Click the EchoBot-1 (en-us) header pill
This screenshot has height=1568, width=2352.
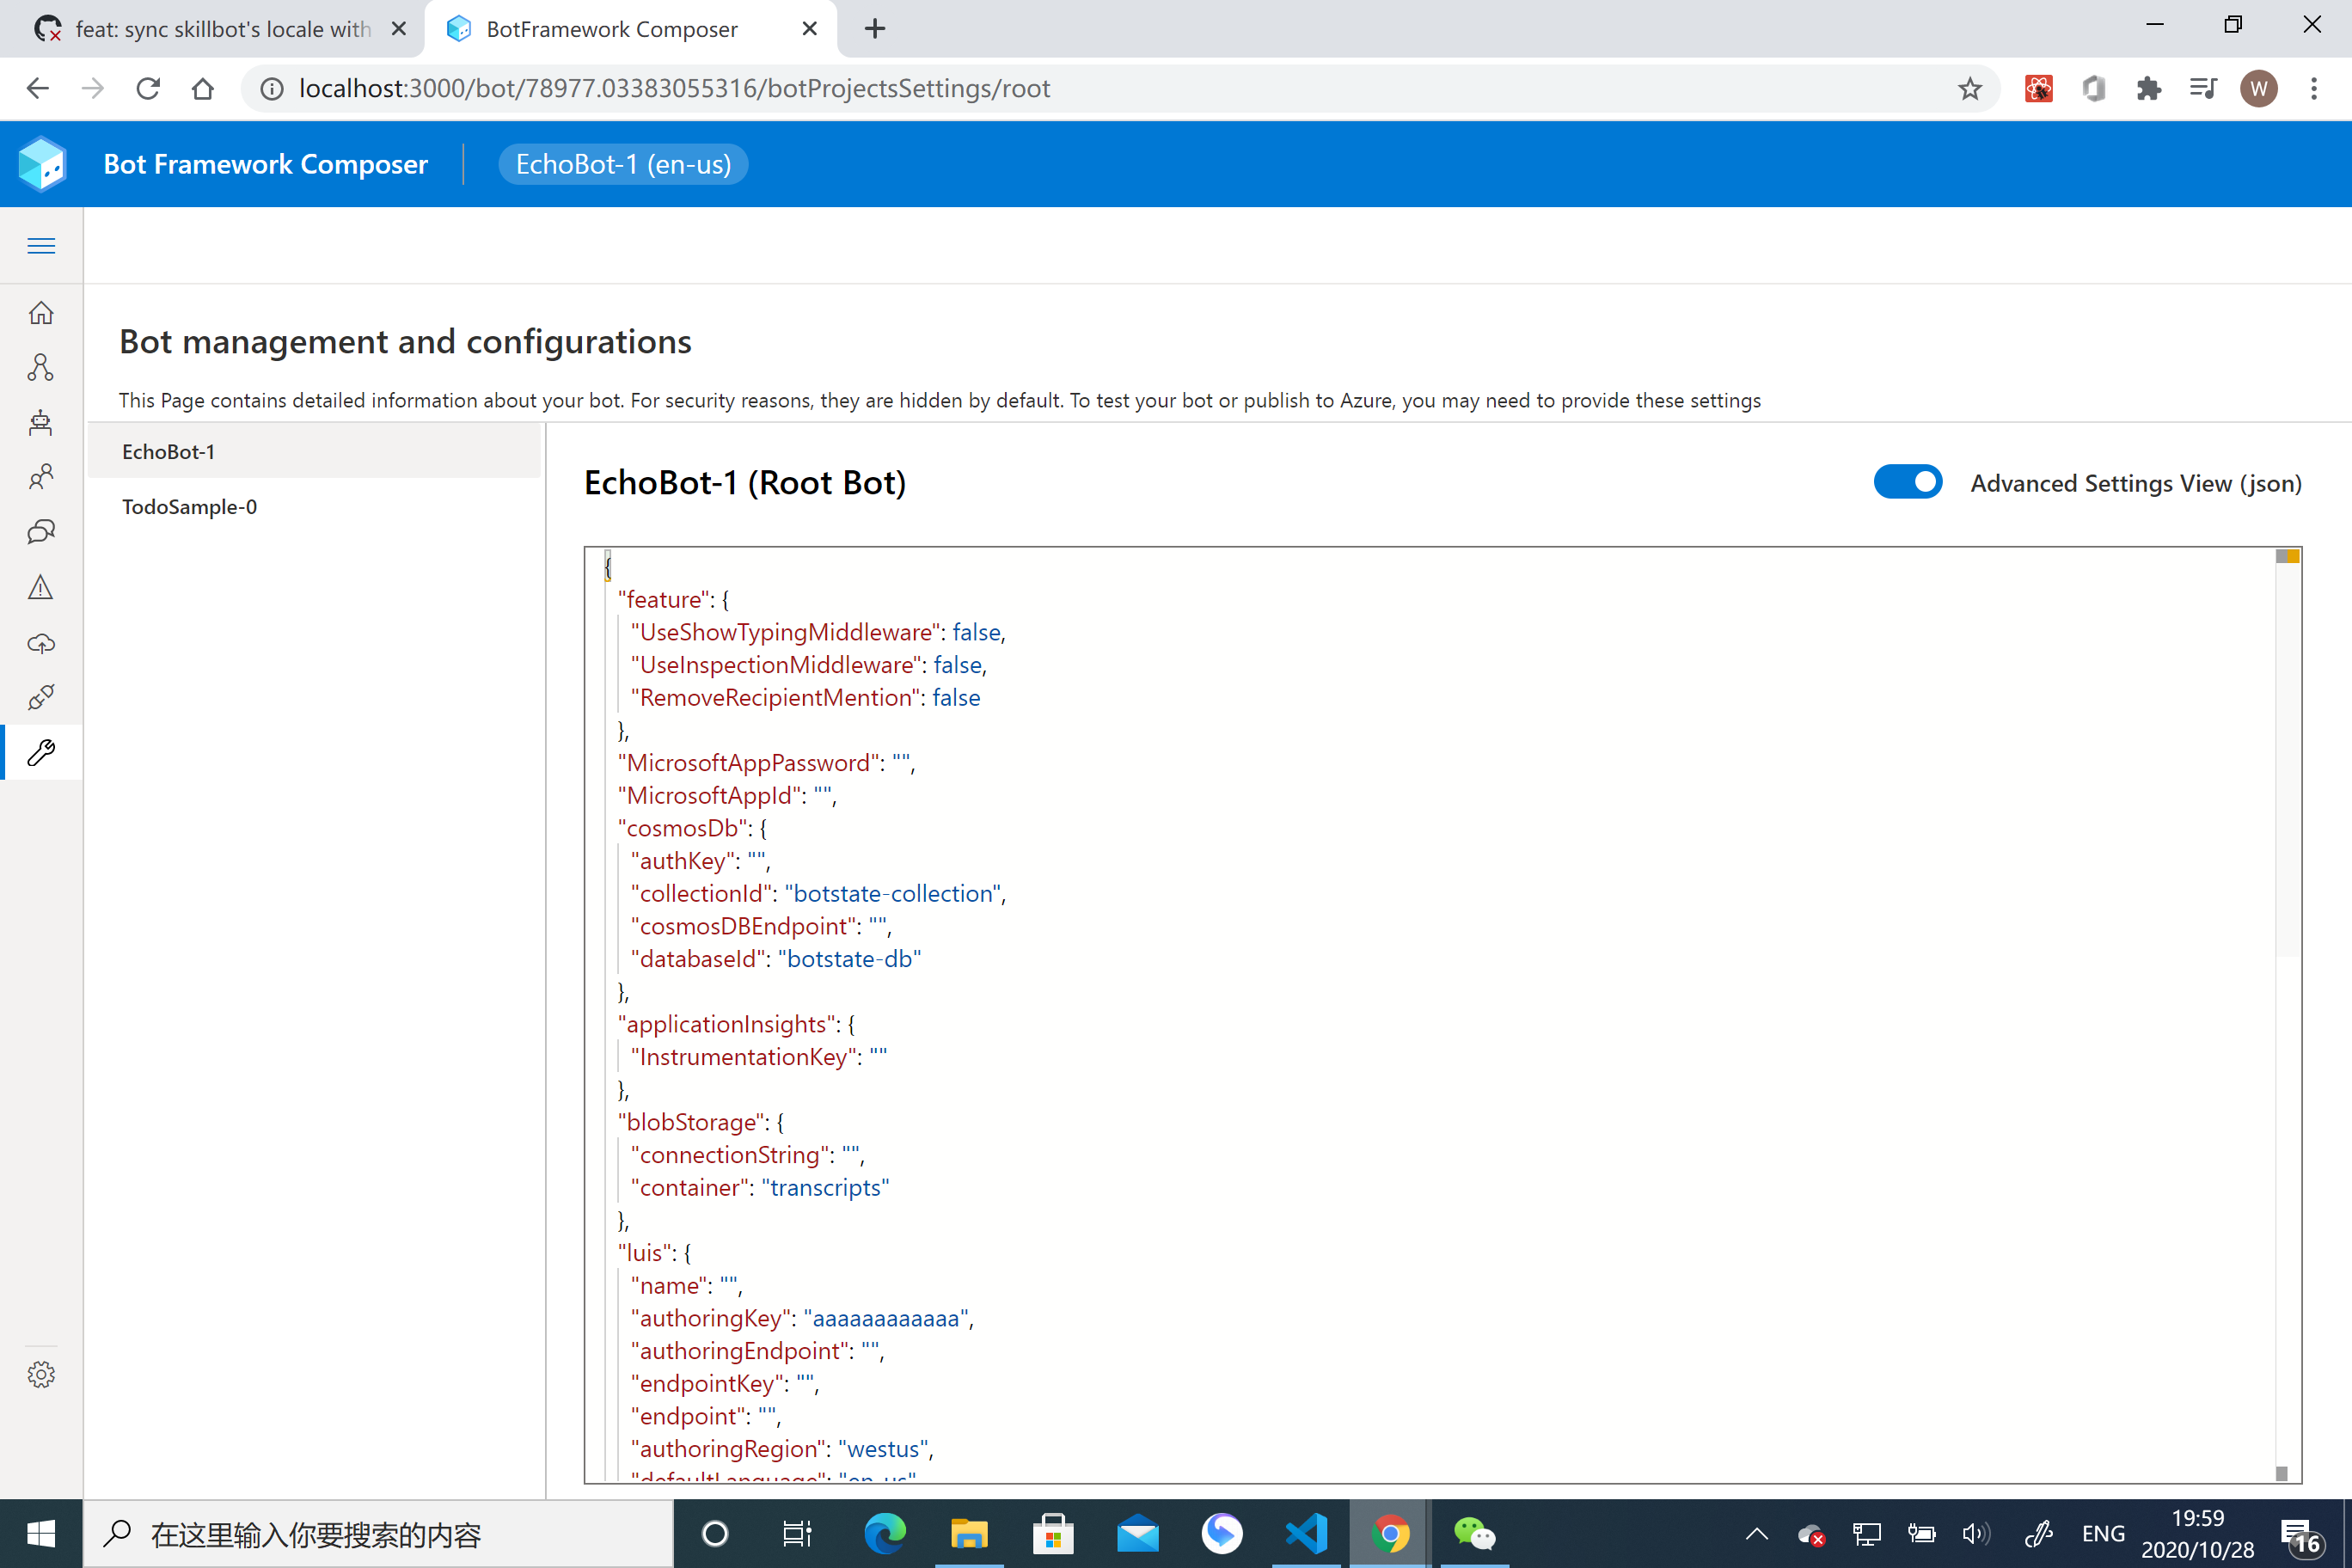point(623,164)
